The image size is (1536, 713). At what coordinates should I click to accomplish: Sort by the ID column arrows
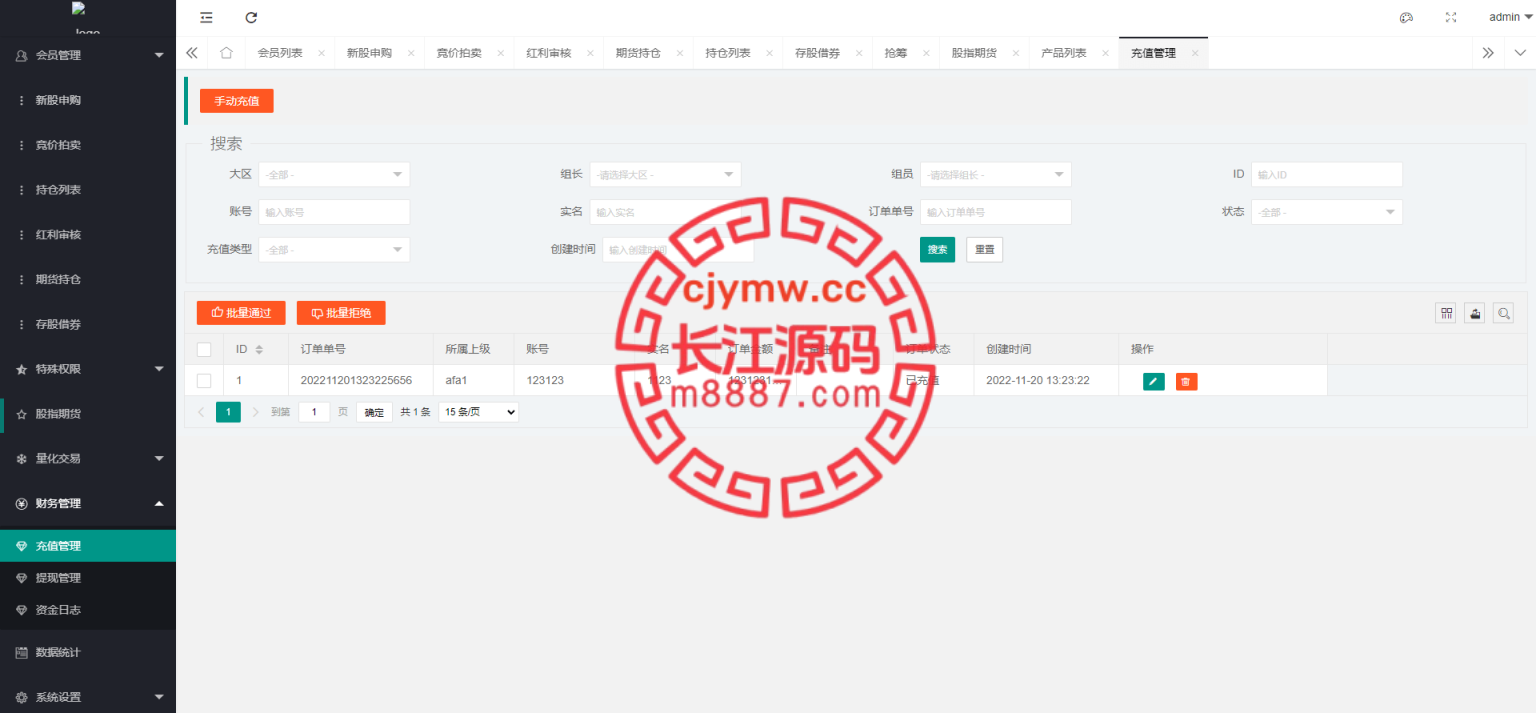(x=259, y=349)
